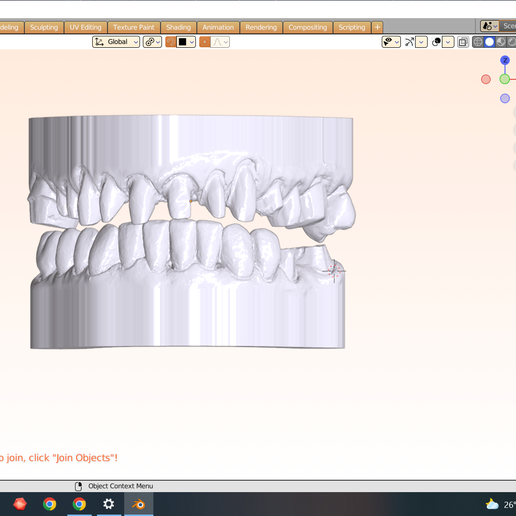Screen dimensions: 516x516
Task: Click the Object Context Menu mouse icon
Action: [78, 486]
